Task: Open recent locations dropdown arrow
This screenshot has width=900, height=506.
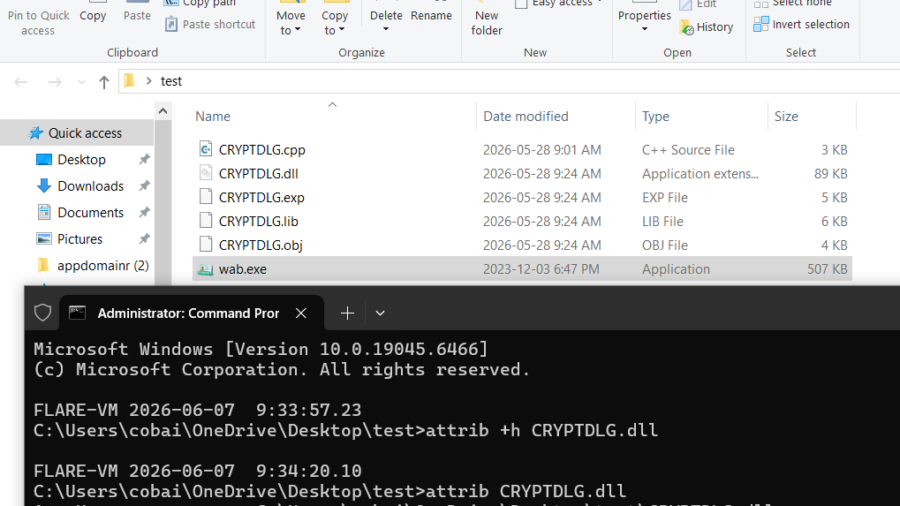Action: 82,82
